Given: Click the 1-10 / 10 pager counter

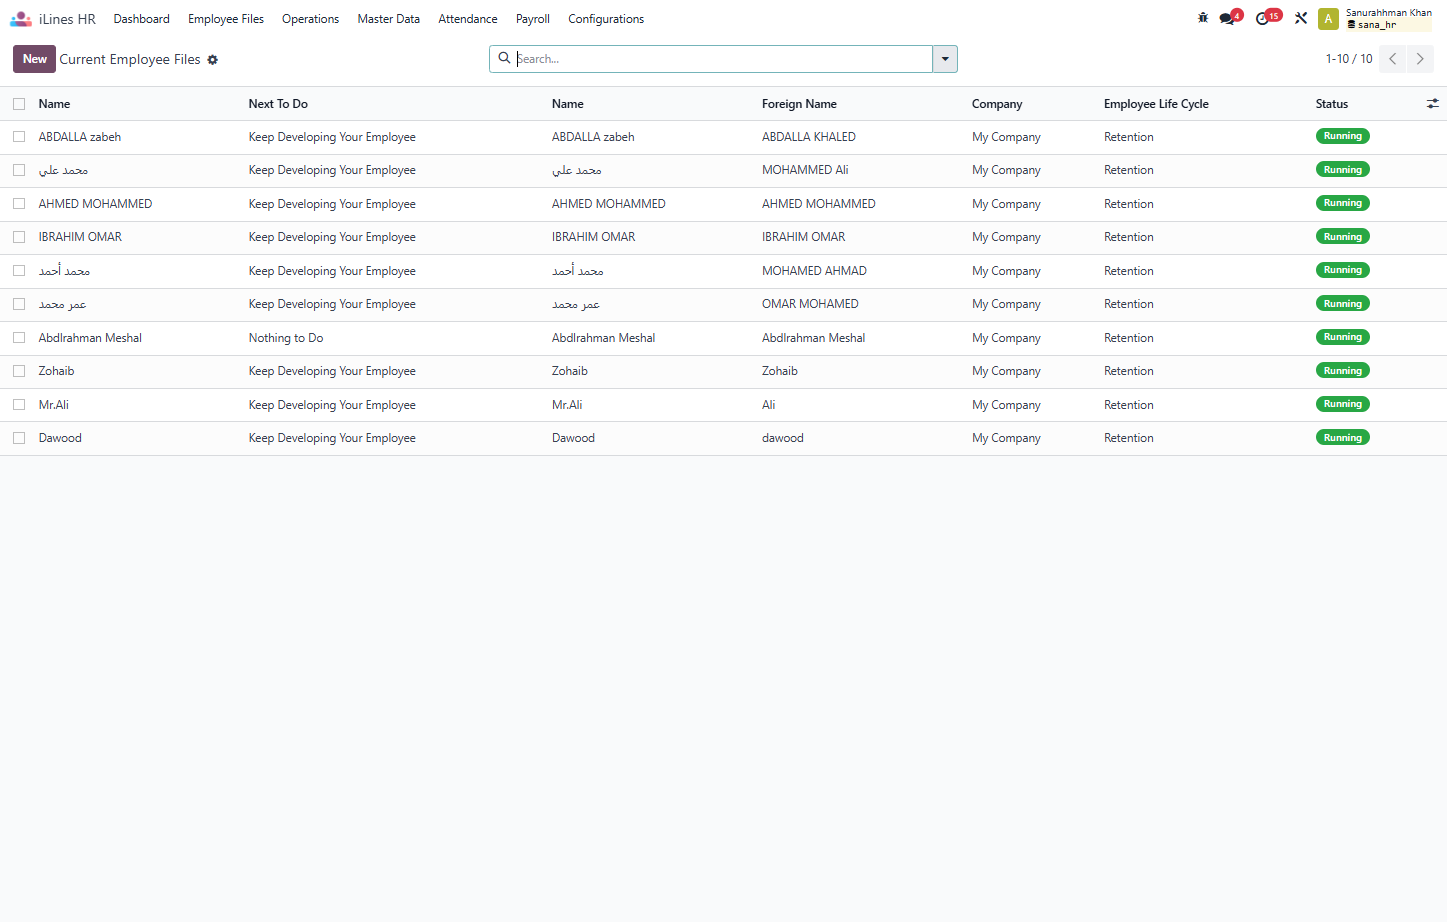Looking at the screenshot, I should pos(1349,59).
